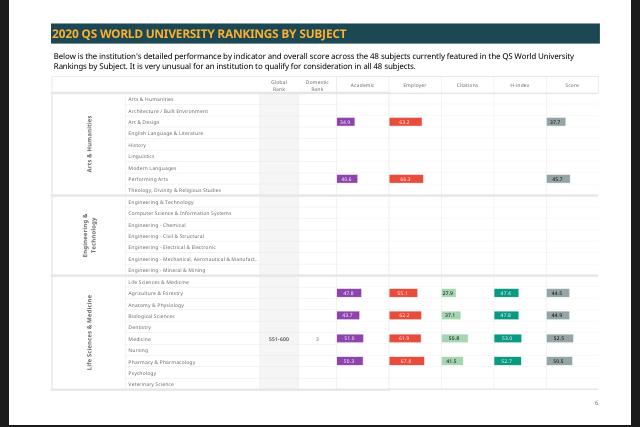The image size is (640, 427).
Task: Click the green H-index bar for Medicine
Action: click(x=508, y=339)
